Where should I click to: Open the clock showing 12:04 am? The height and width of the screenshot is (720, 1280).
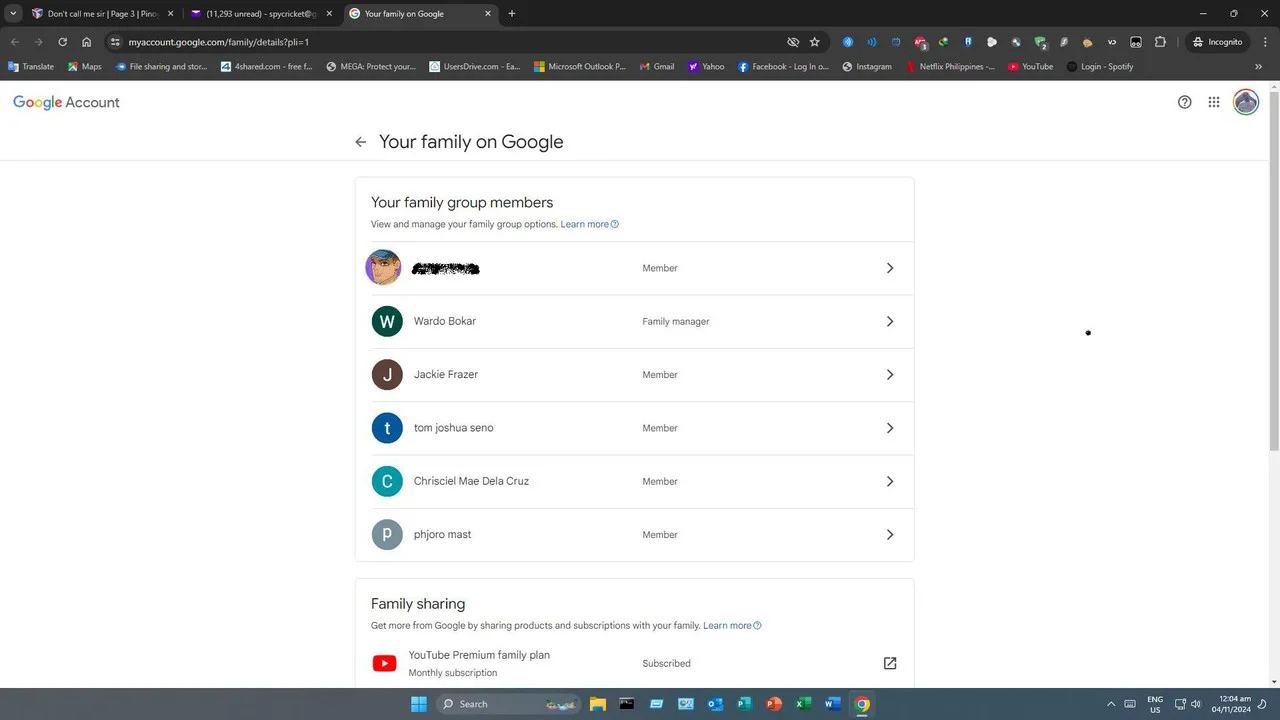pyautogui.click(x=1231, y=704)
